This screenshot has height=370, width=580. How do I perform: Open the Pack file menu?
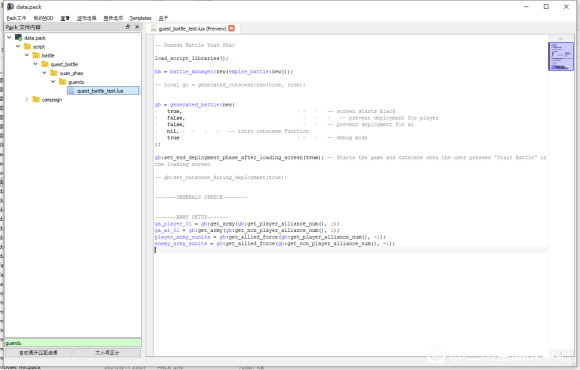[x=16, y=18]
